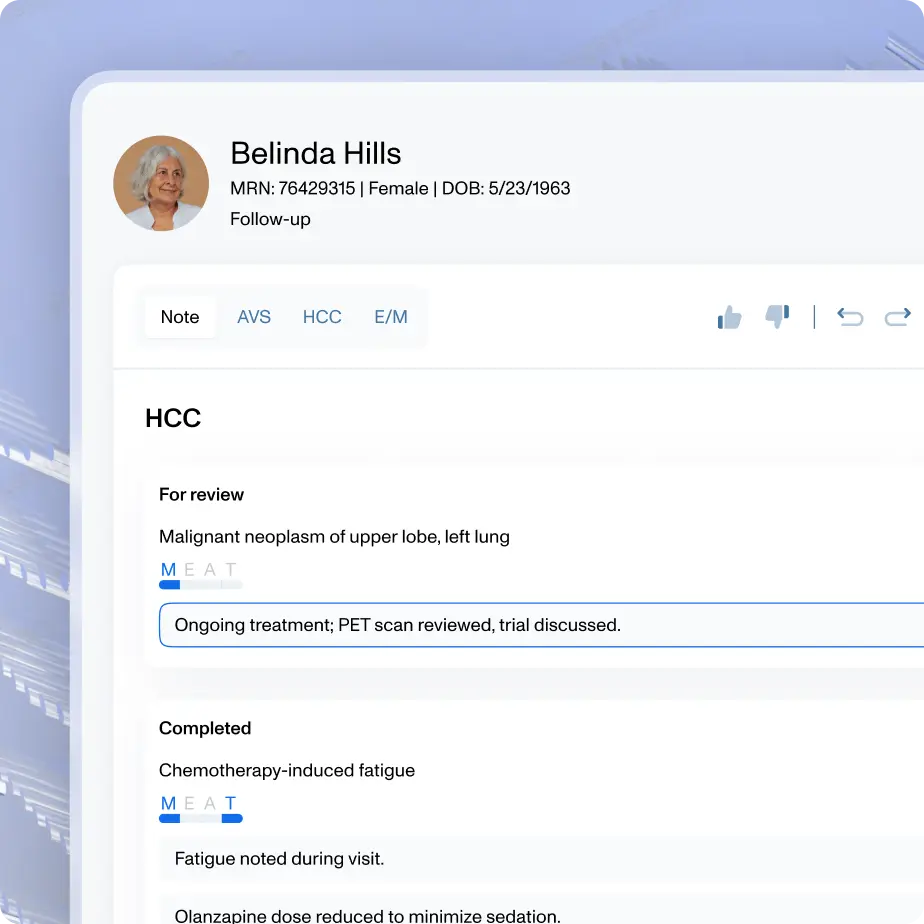Switch to the Note tab

click(180, 317)
